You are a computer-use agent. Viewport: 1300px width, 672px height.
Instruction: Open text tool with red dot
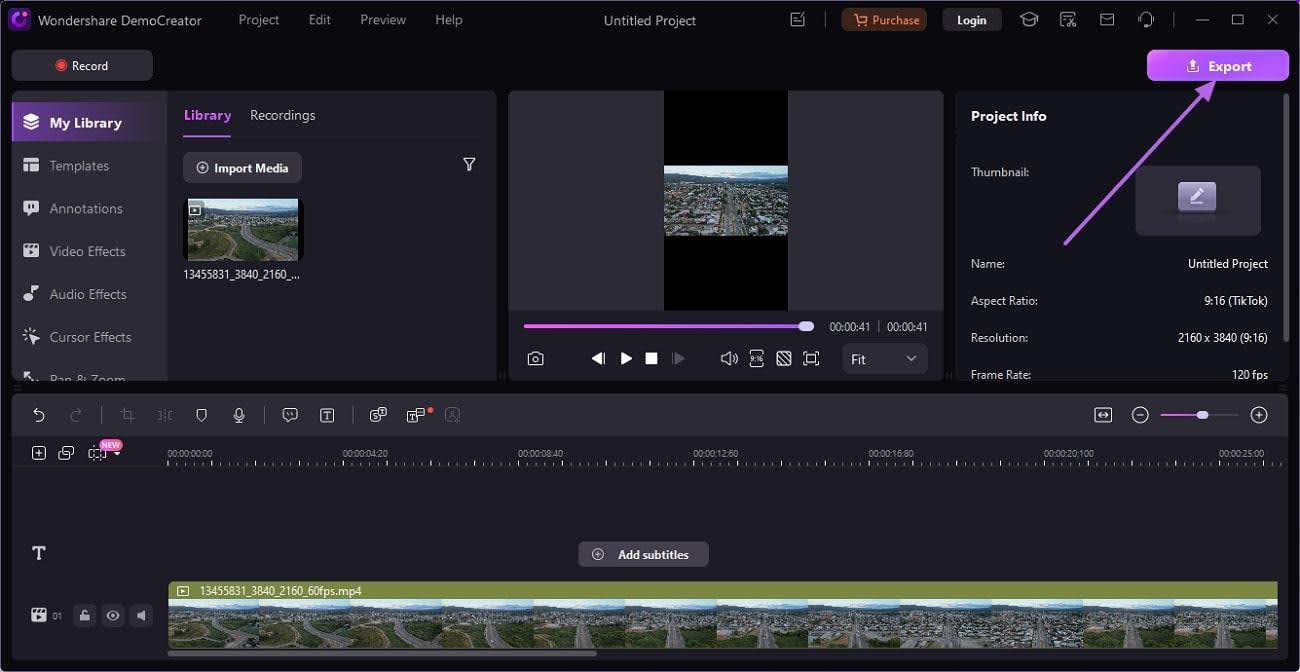pos(417,415)
